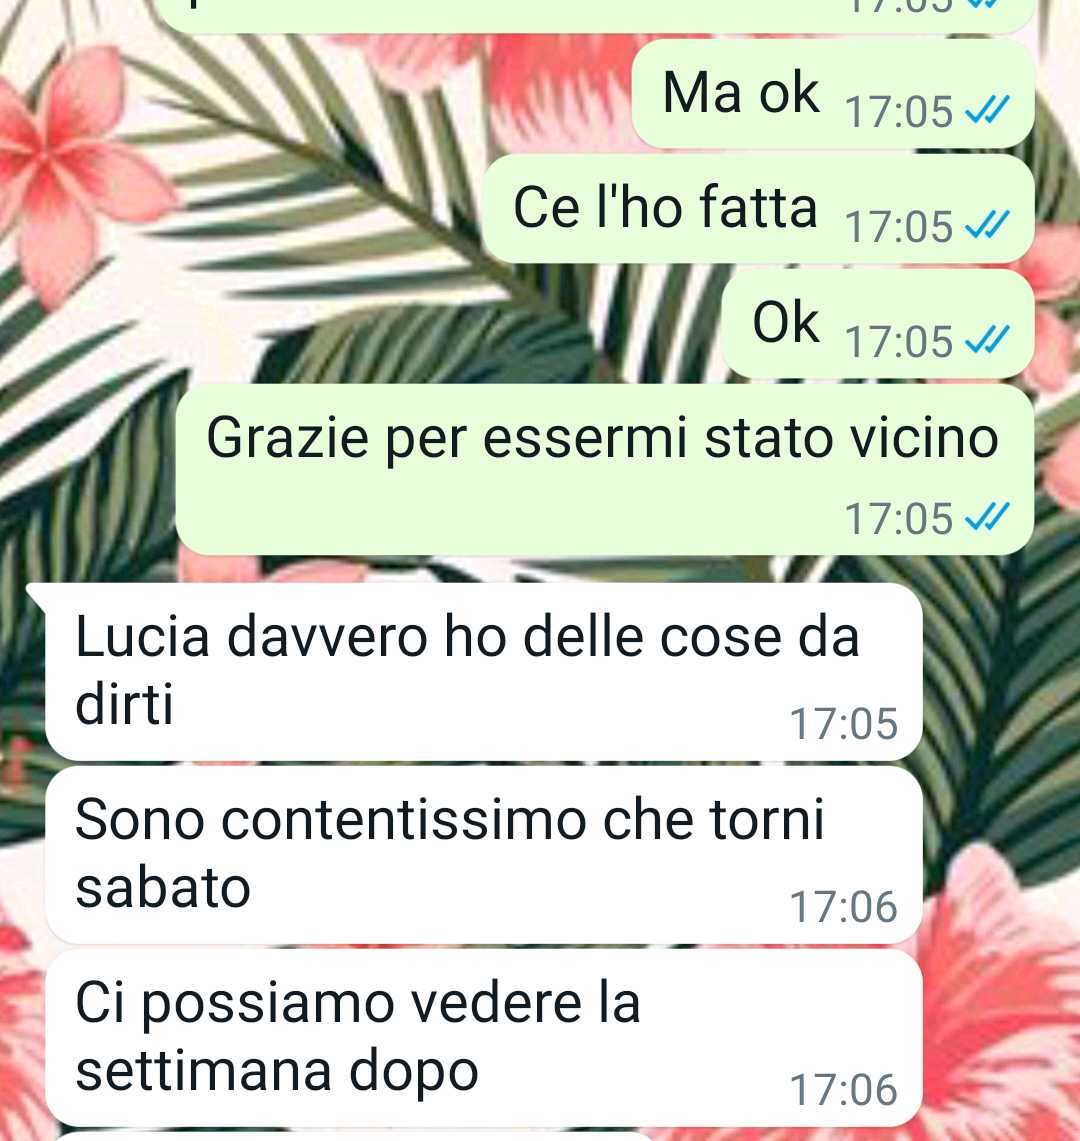
Task: Click 17:05 timestamp on 'Lucia davvero' message
Action: [x=843, y=723]
